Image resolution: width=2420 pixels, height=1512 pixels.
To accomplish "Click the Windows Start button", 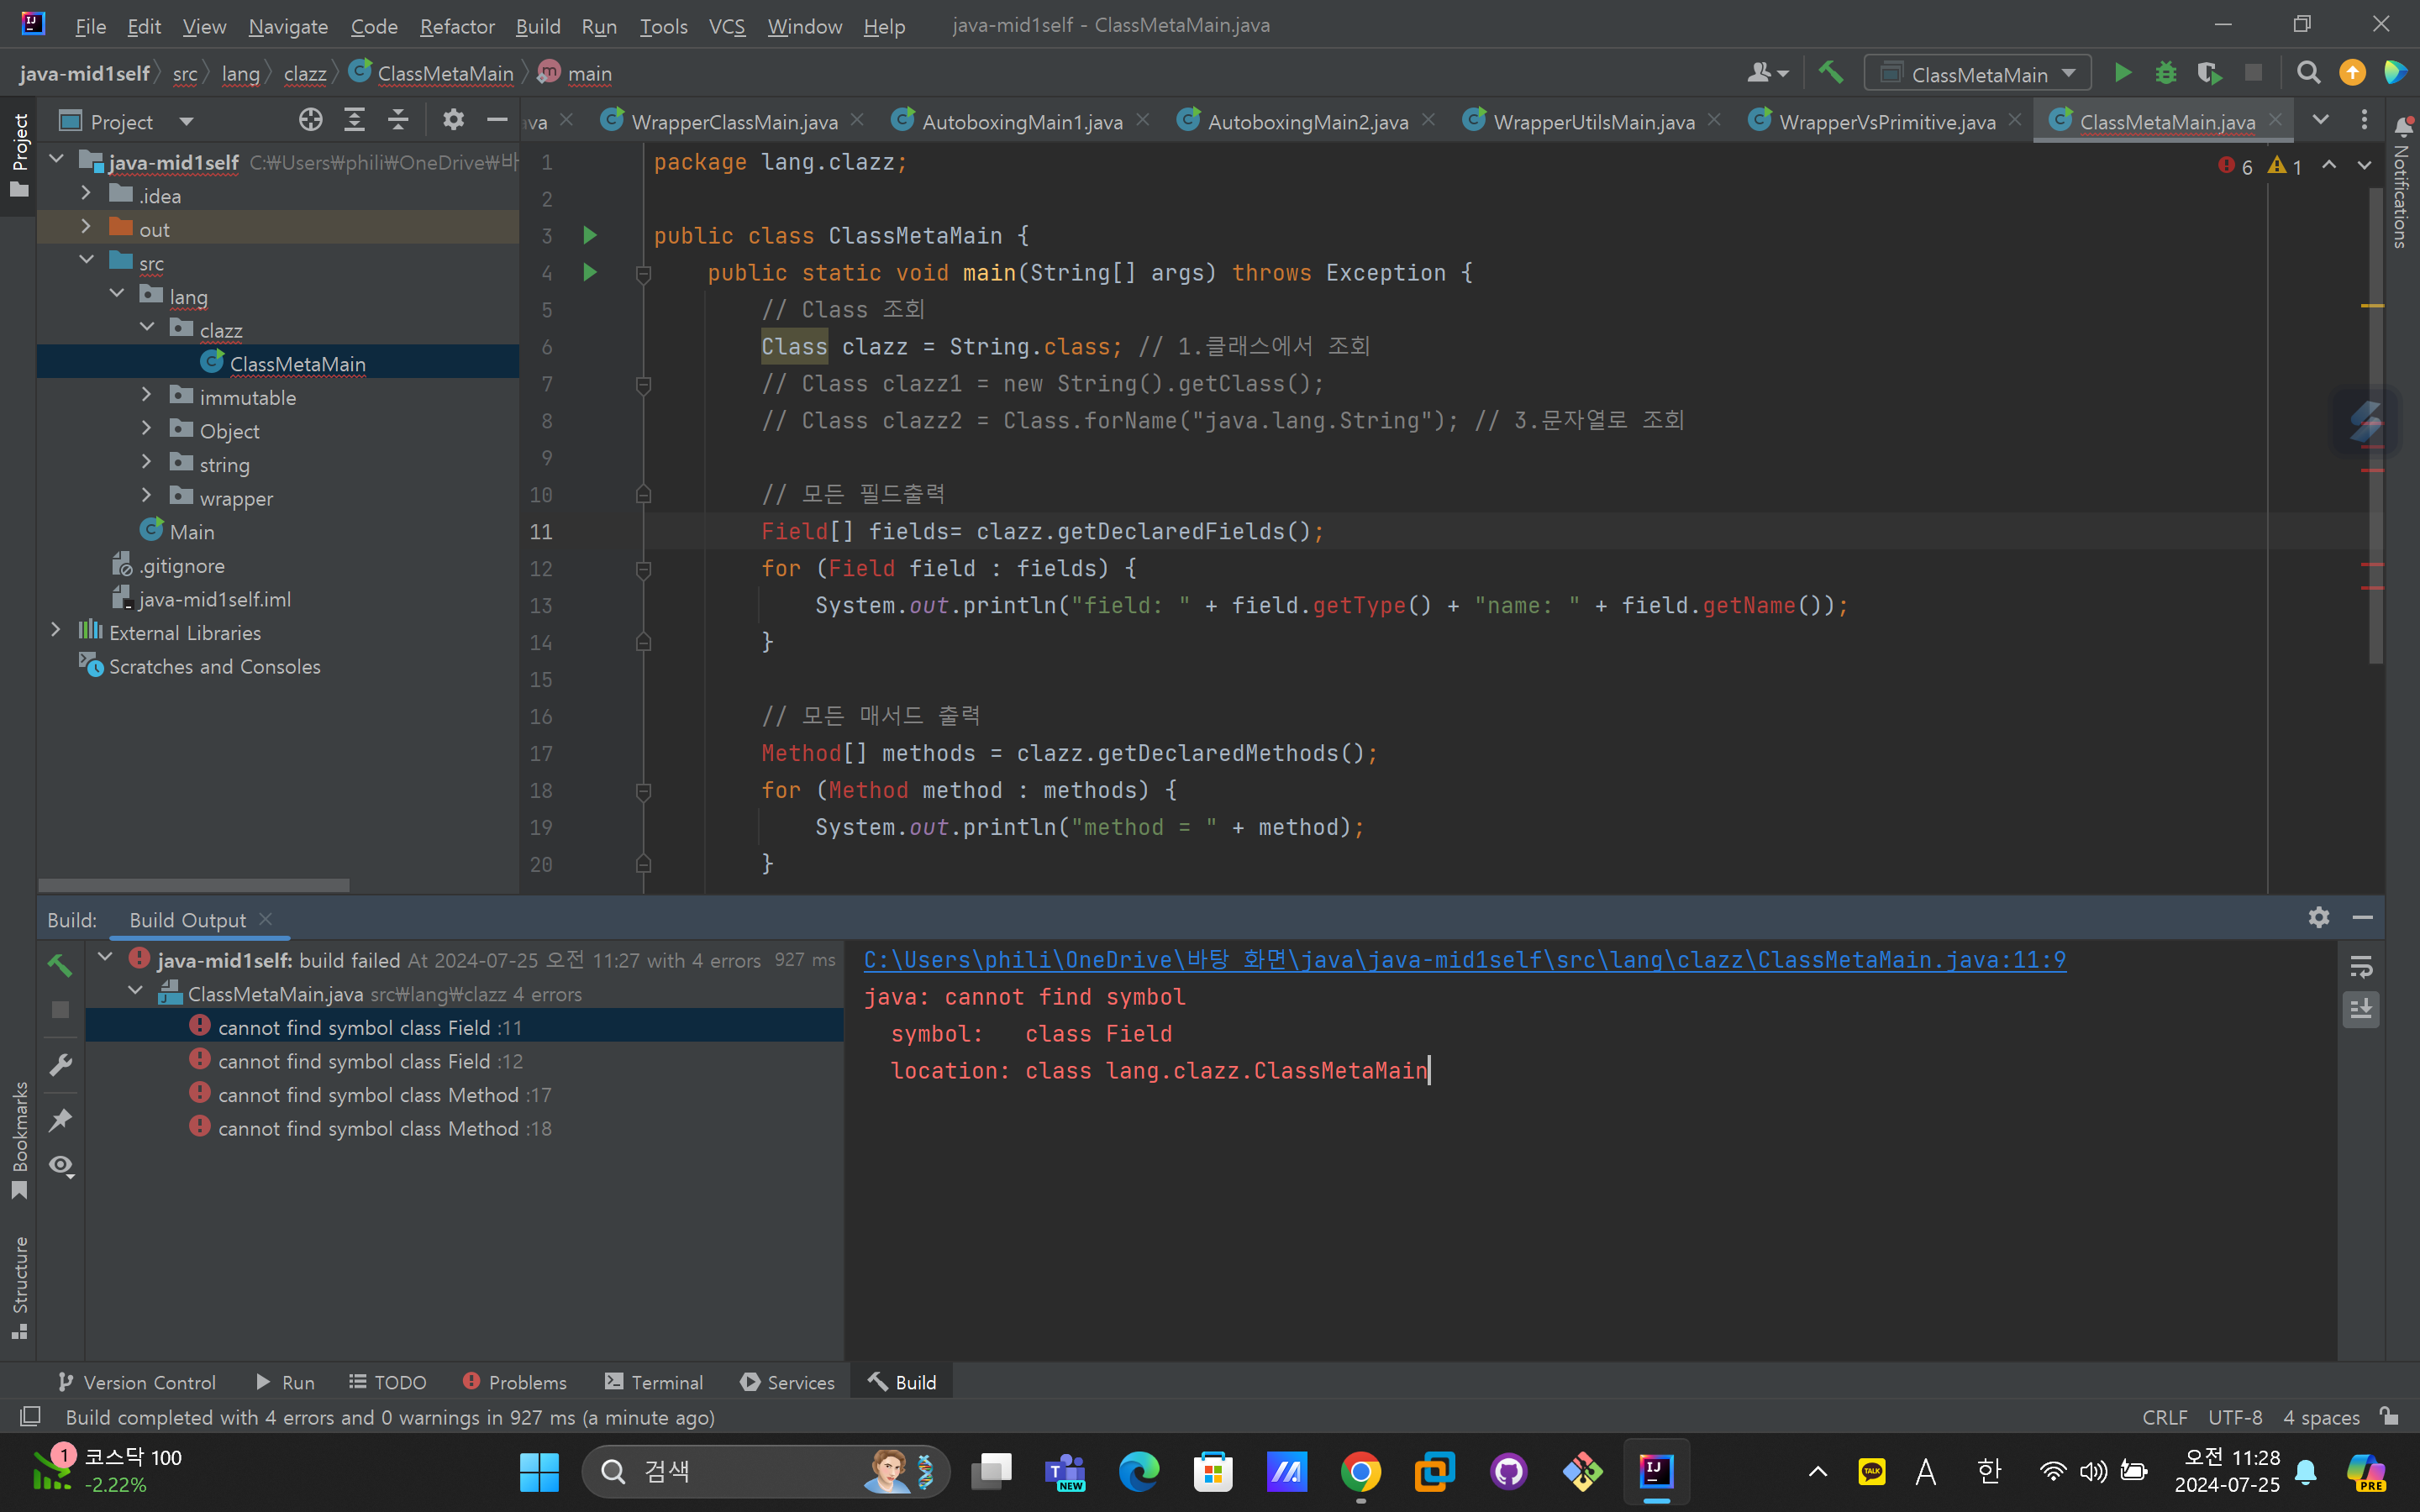I will pyautogui.click(x=539, y=1471).
